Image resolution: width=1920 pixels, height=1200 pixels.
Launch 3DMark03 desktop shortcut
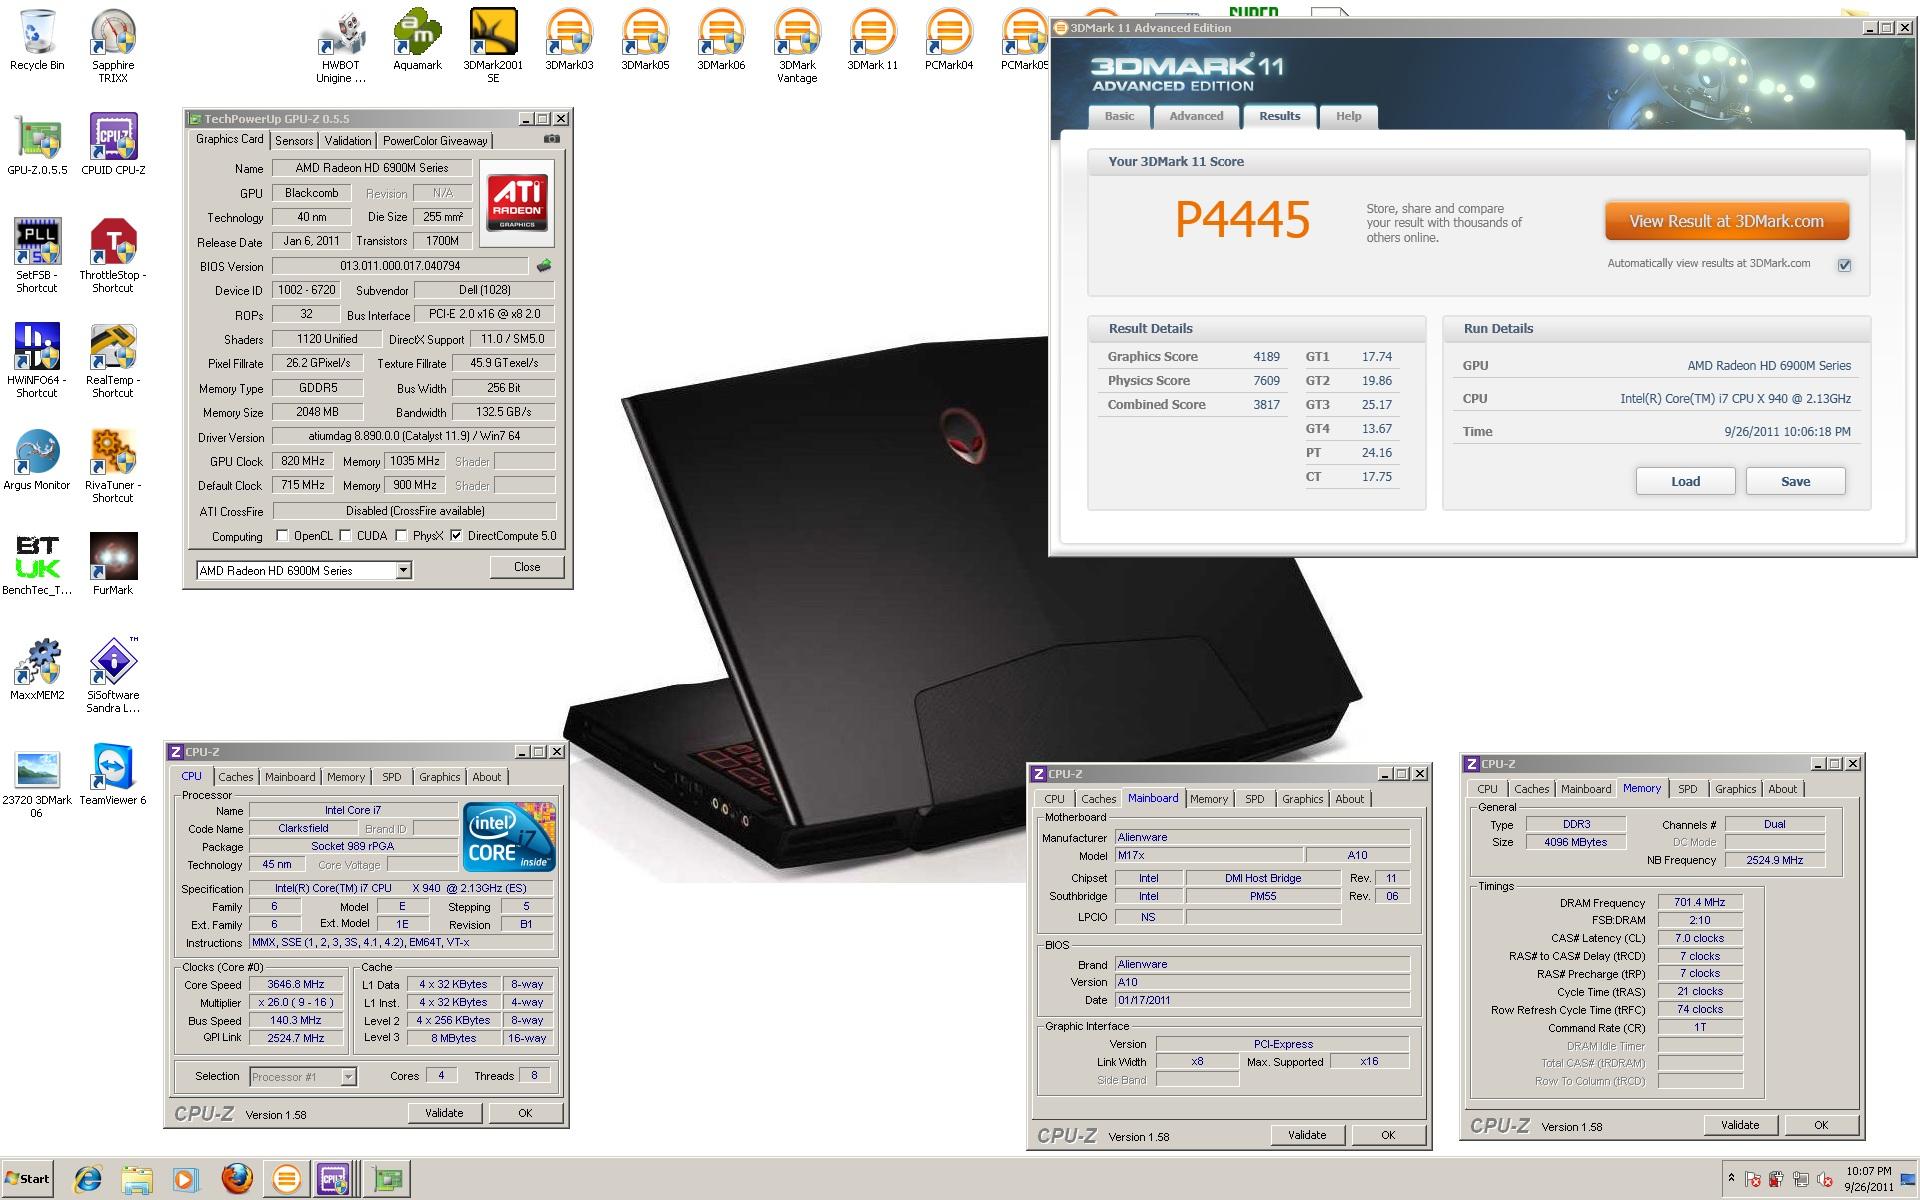[569, 40]
